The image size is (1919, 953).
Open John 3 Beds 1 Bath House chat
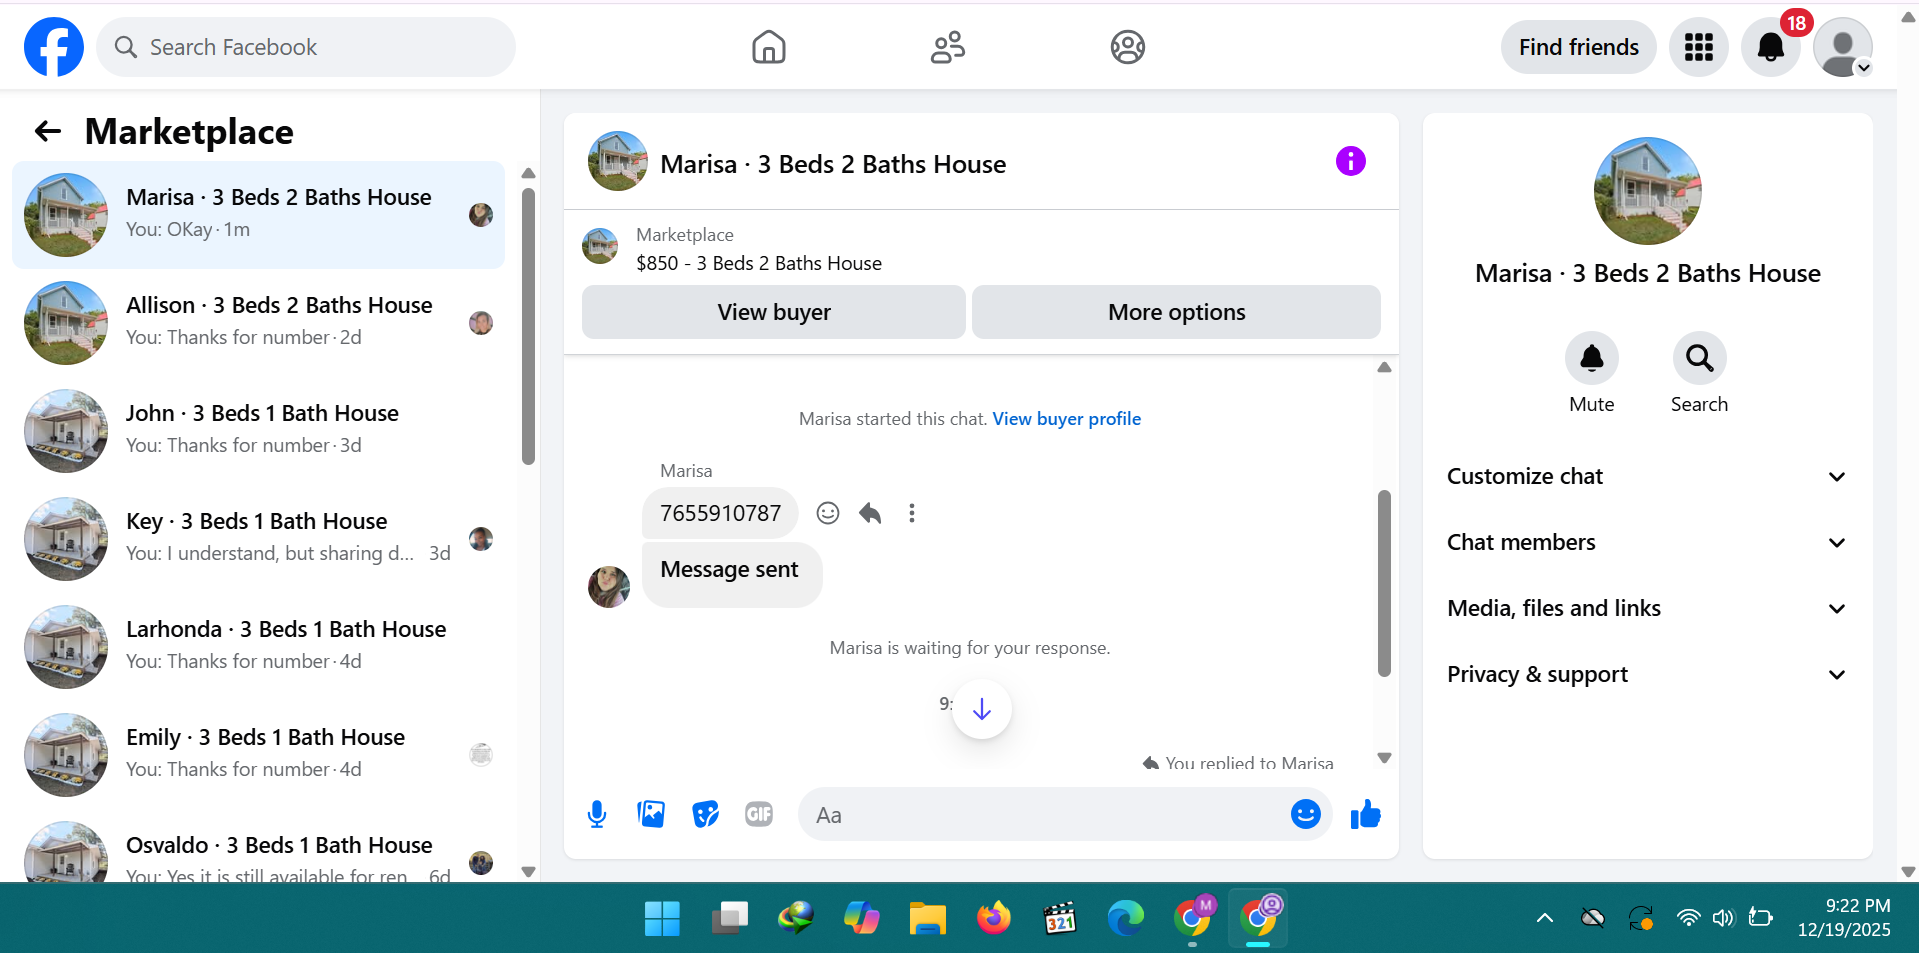258,430
